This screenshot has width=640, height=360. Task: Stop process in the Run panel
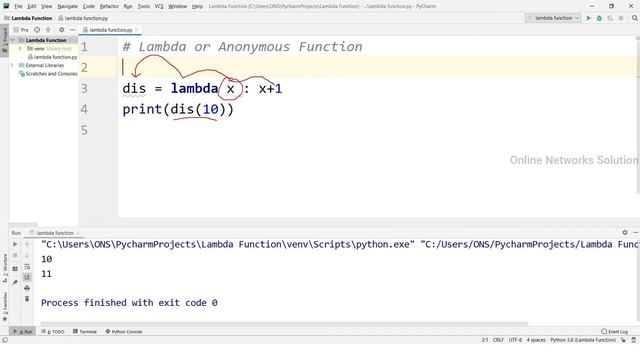15,255
